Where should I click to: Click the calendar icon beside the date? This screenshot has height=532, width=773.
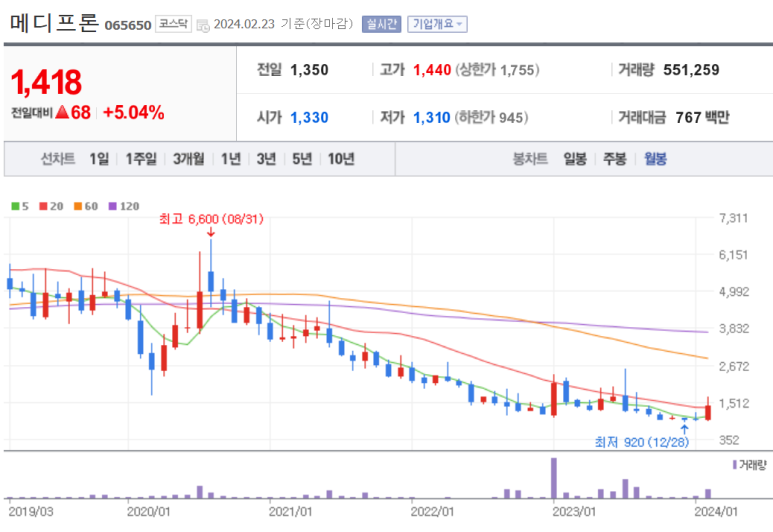point(203,25)
